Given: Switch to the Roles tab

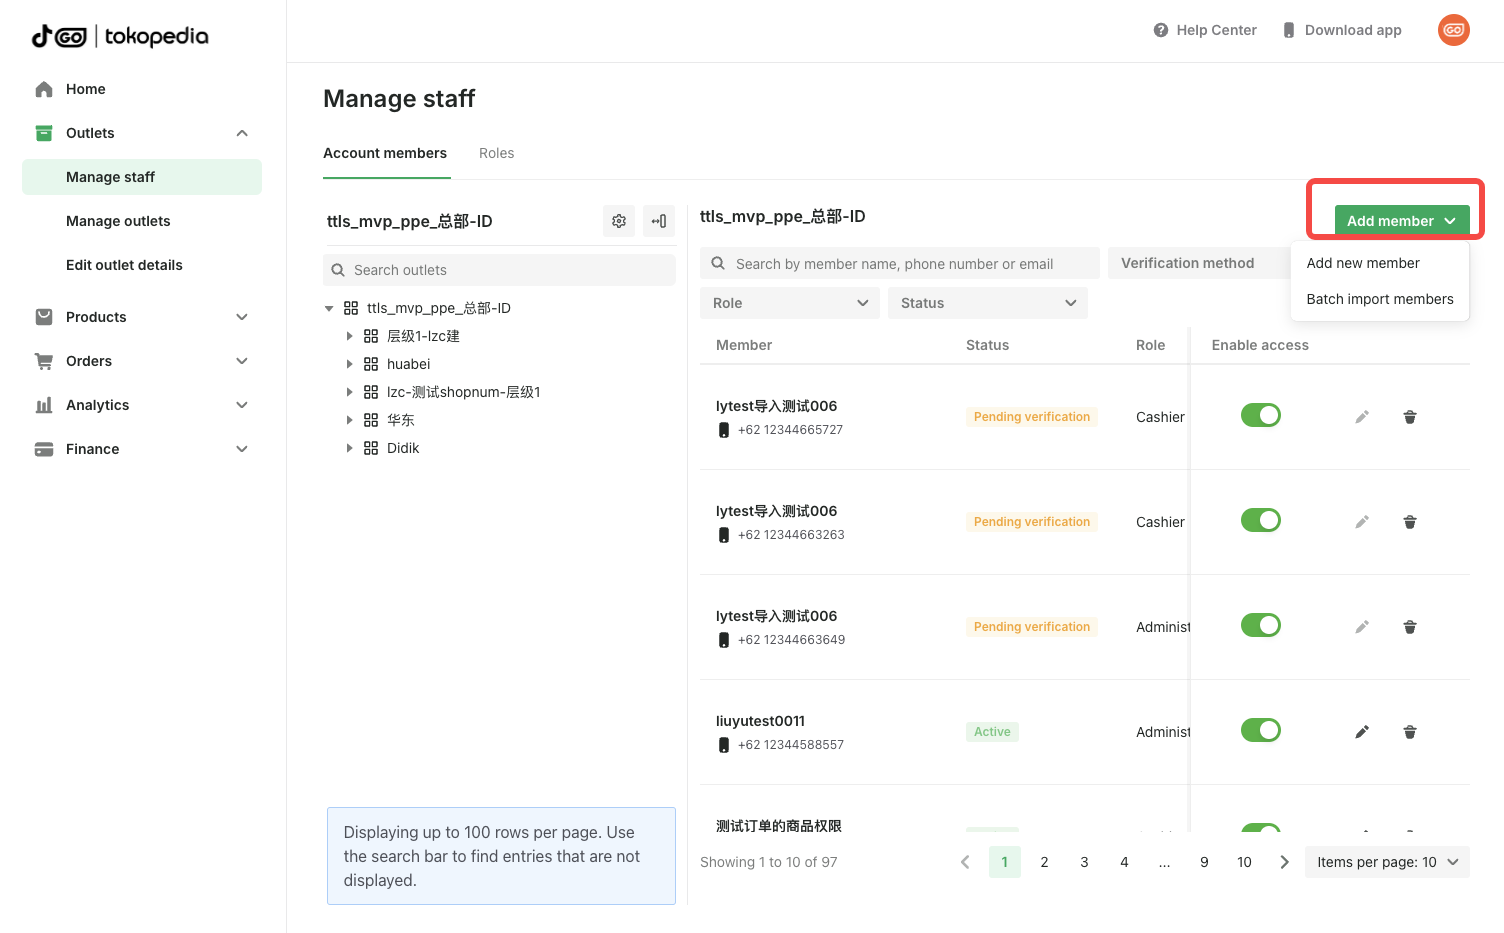Looking at the screenshot, I should [x=496, y=153].
